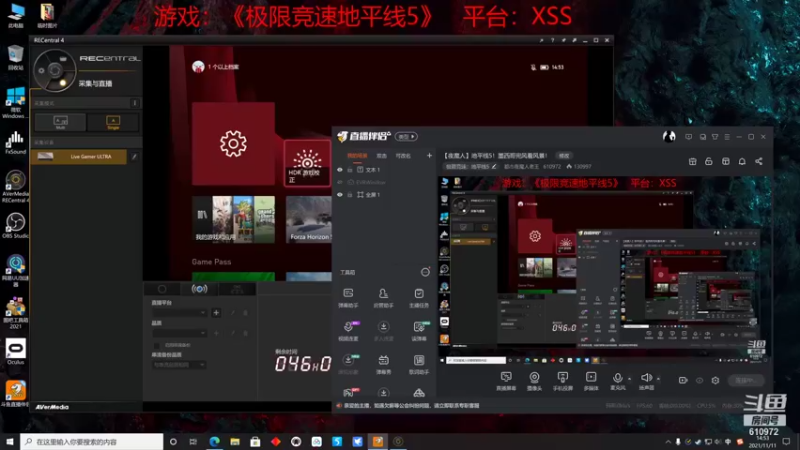The width and height of the screenshot is (800, 450).
Task: Open the 弹幕助手 danmaku assistant tool
Action: point(348,298)
